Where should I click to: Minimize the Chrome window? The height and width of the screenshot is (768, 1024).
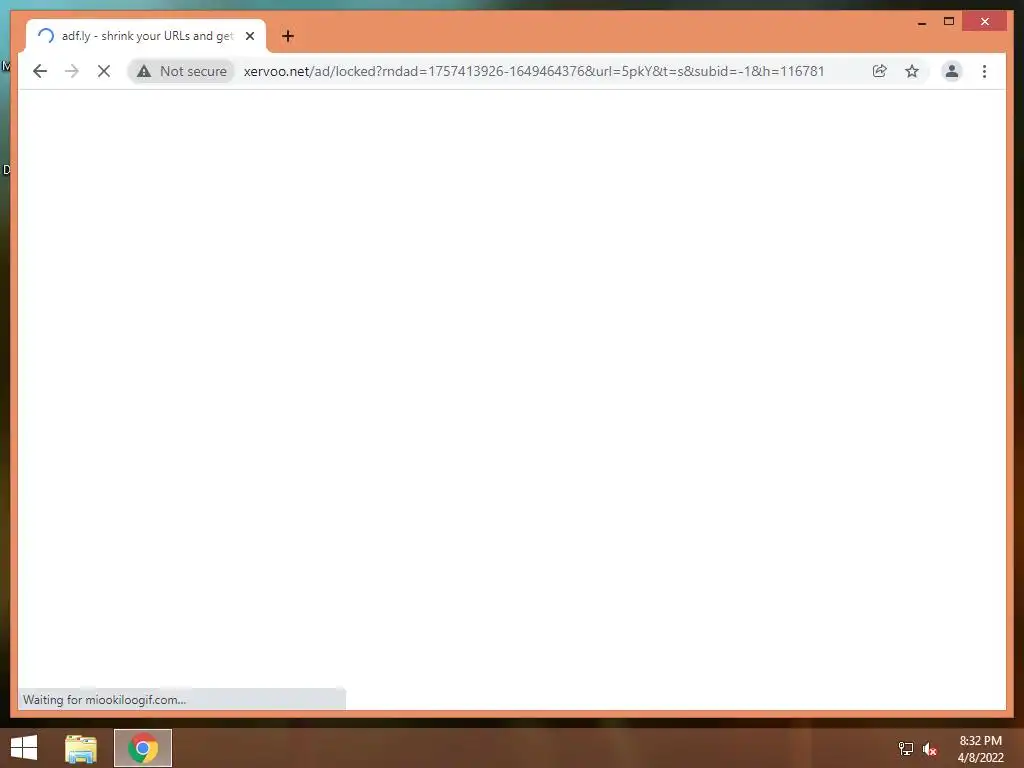(x=921, y=22)
